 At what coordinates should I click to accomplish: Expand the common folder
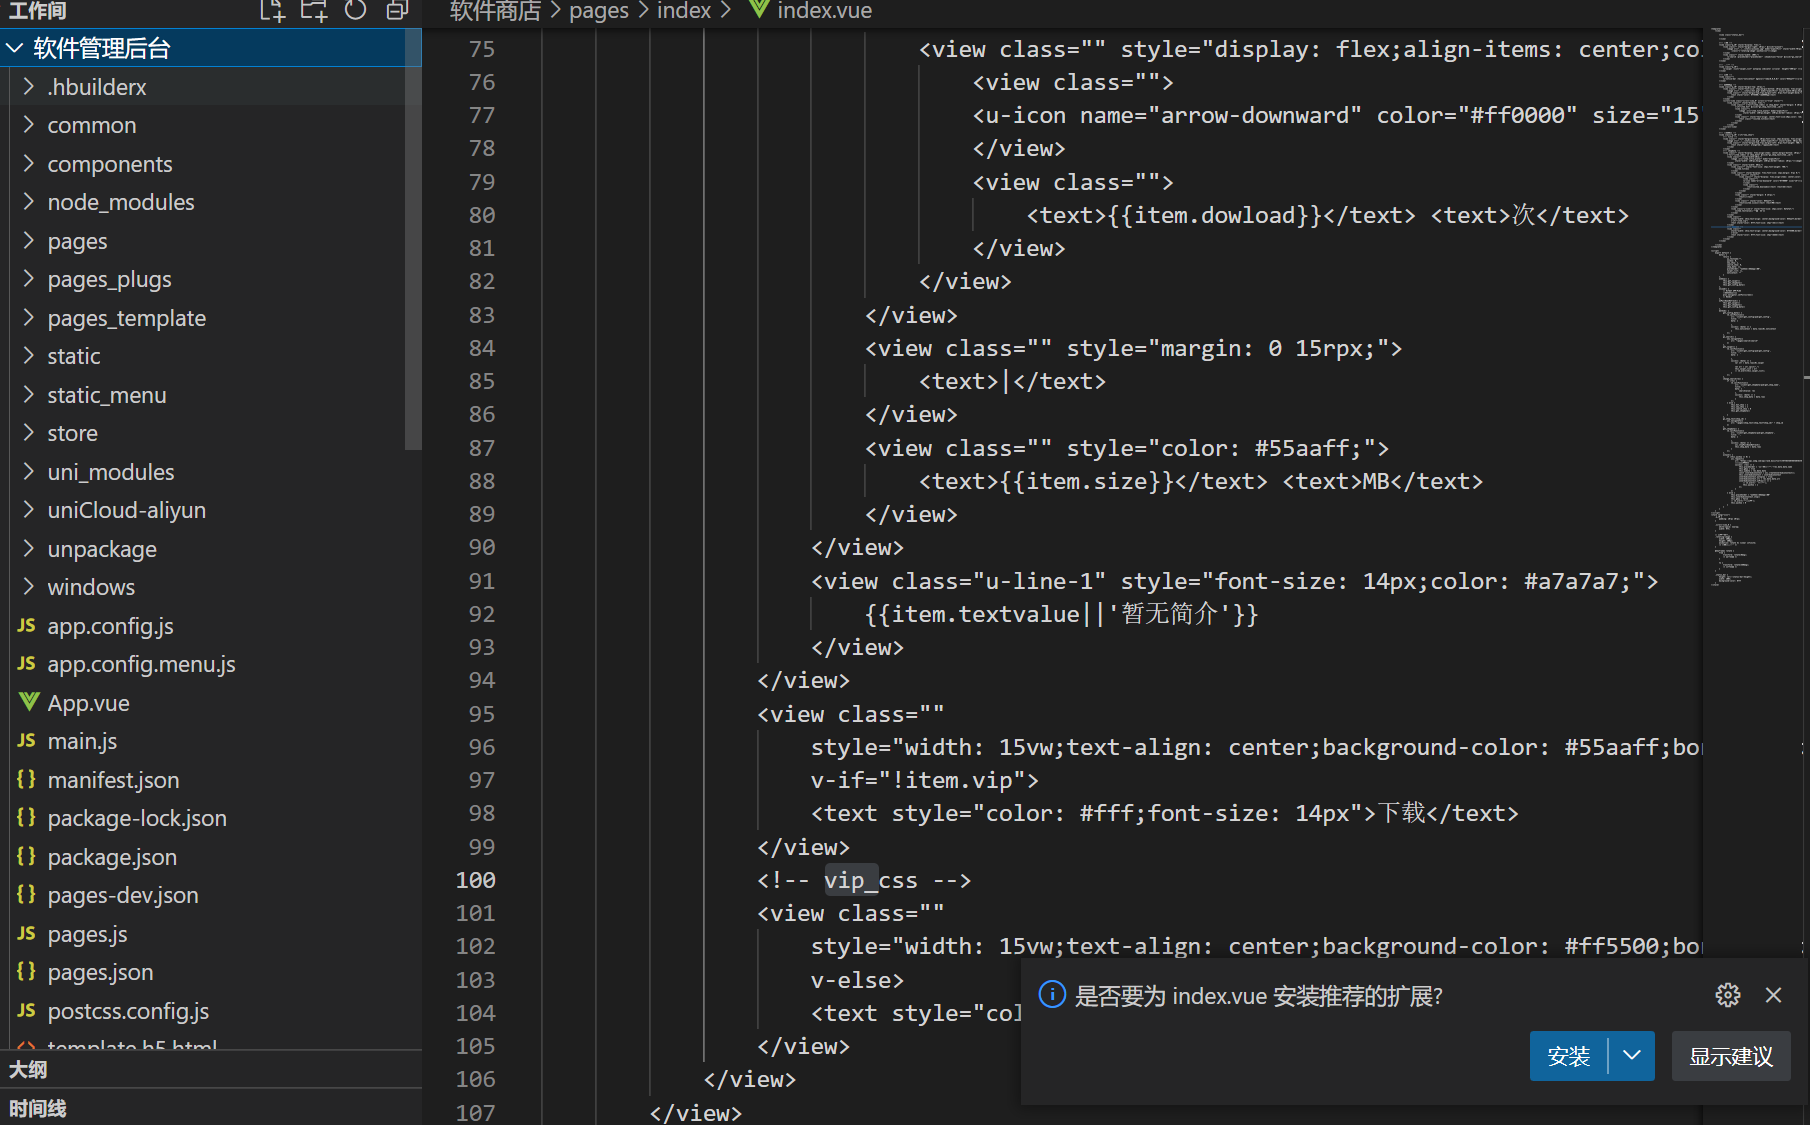pyautogui.click(x=28, y=125)
